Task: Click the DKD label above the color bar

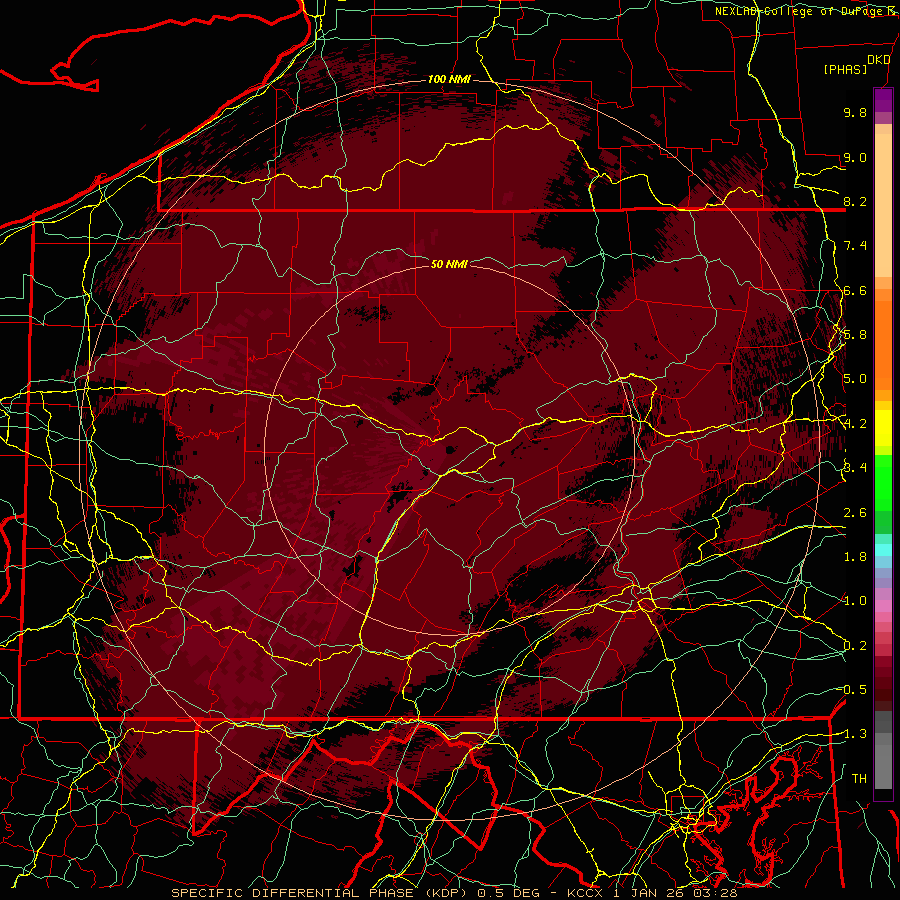Action: 878,60
